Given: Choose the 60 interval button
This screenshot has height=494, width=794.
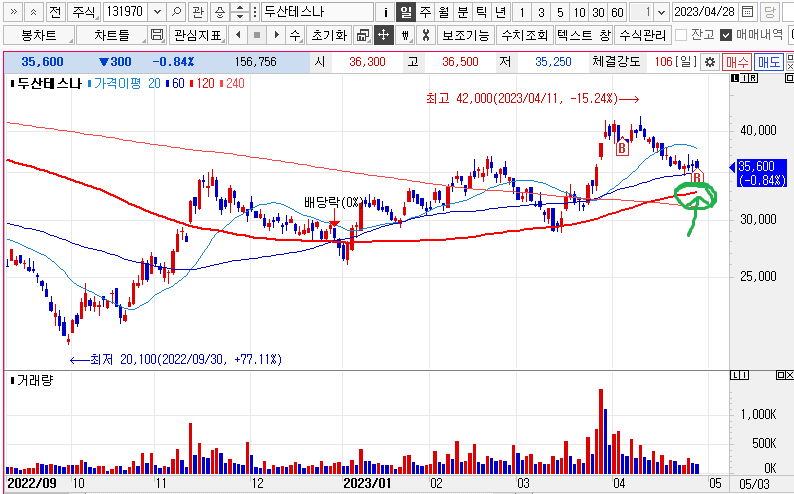Looking at the screenshot, I should [x=617, y=12].
